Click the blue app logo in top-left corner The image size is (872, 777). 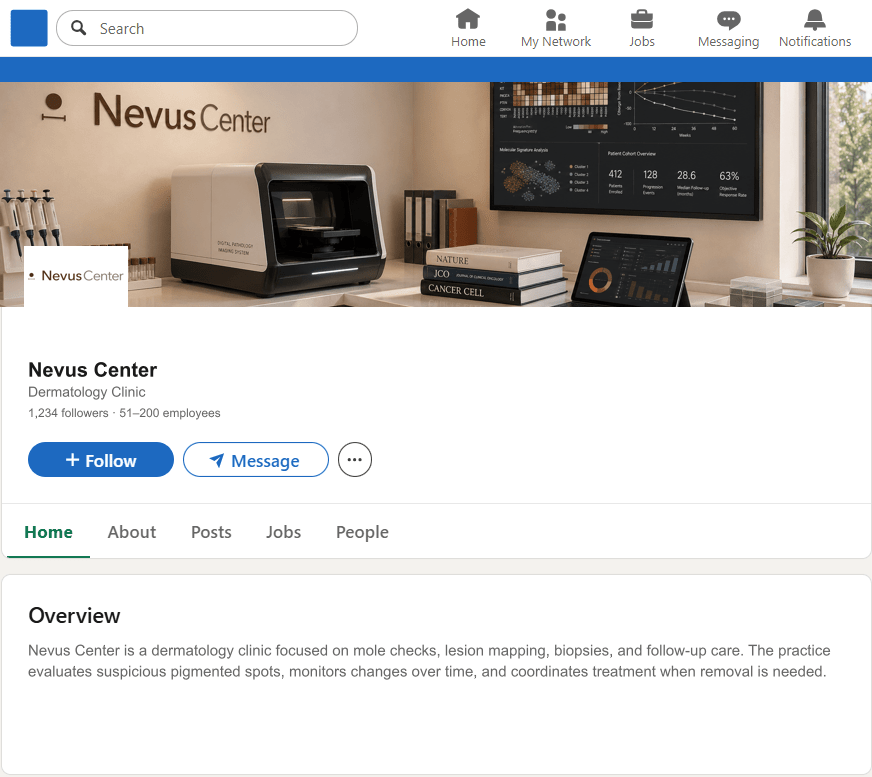tap(28, 28)
